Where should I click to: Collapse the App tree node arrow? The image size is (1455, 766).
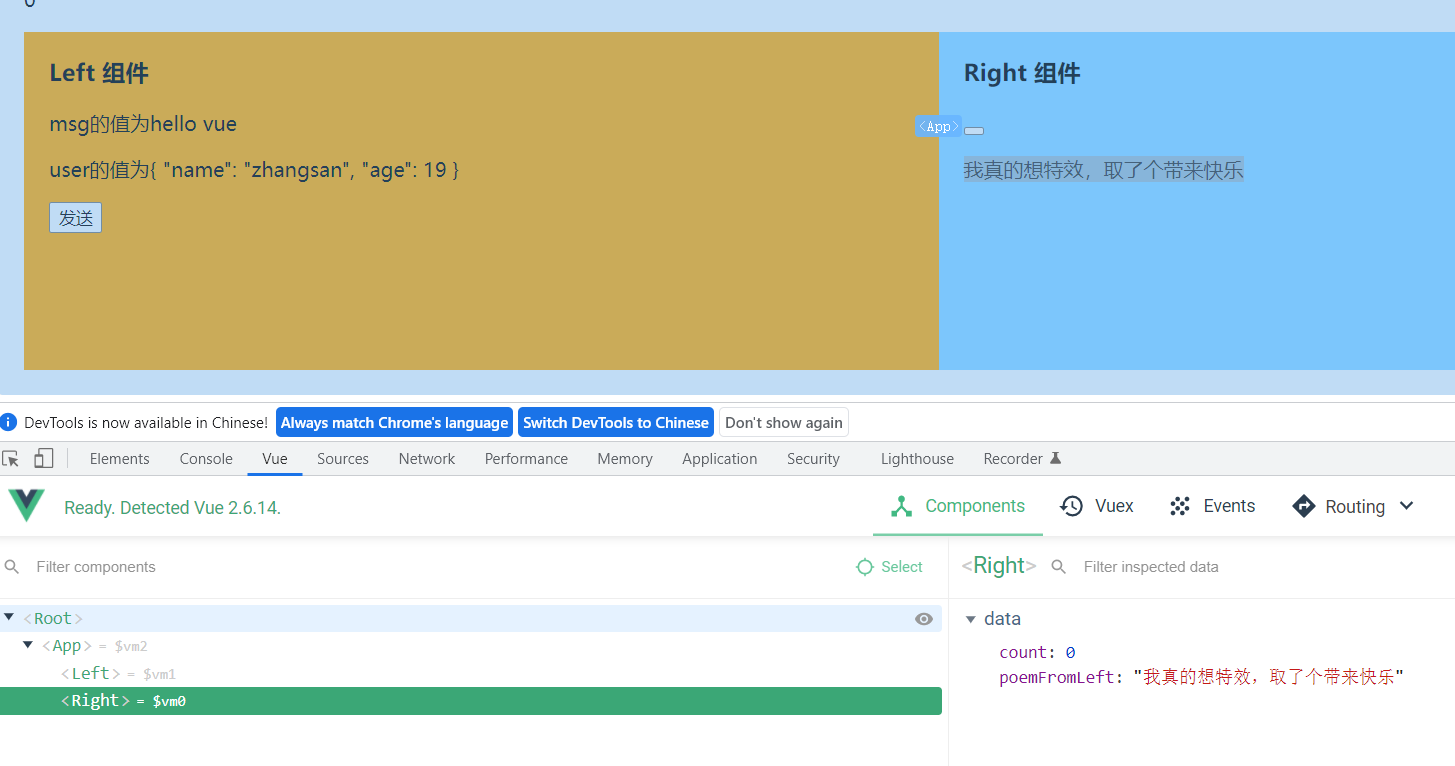(28, 645)
